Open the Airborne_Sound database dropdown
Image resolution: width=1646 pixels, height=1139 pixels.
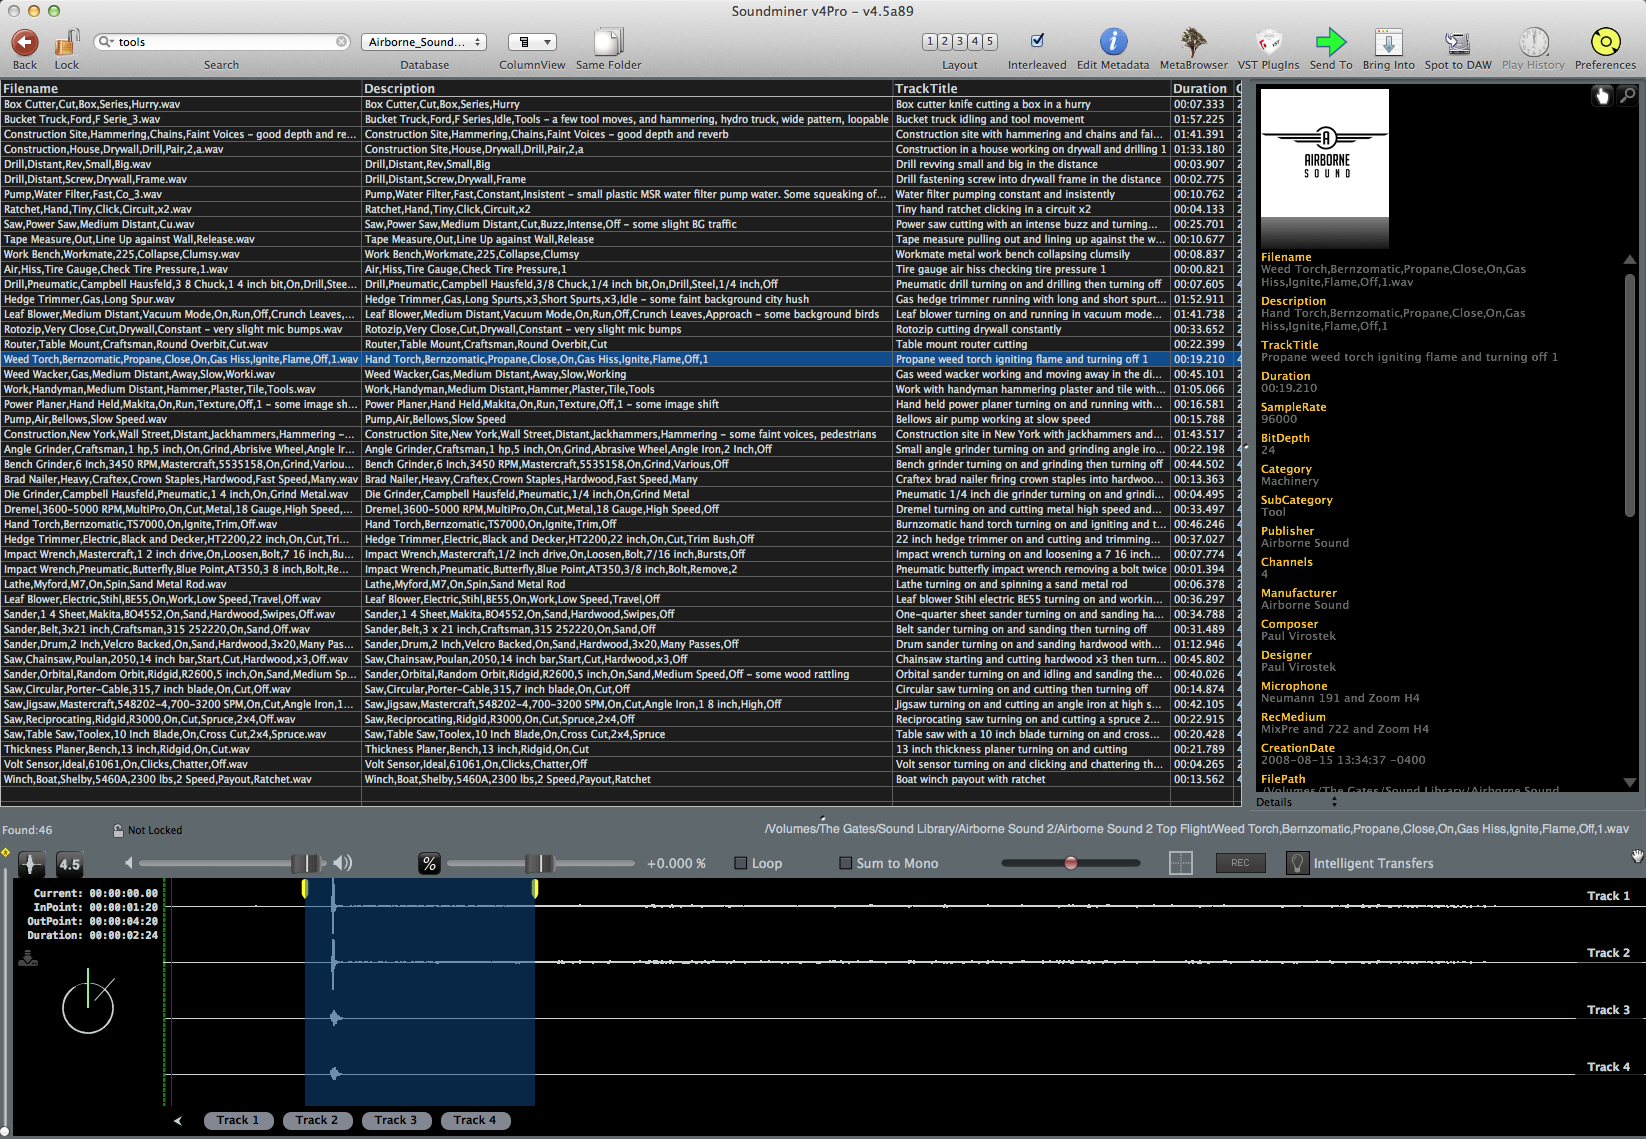424,42
